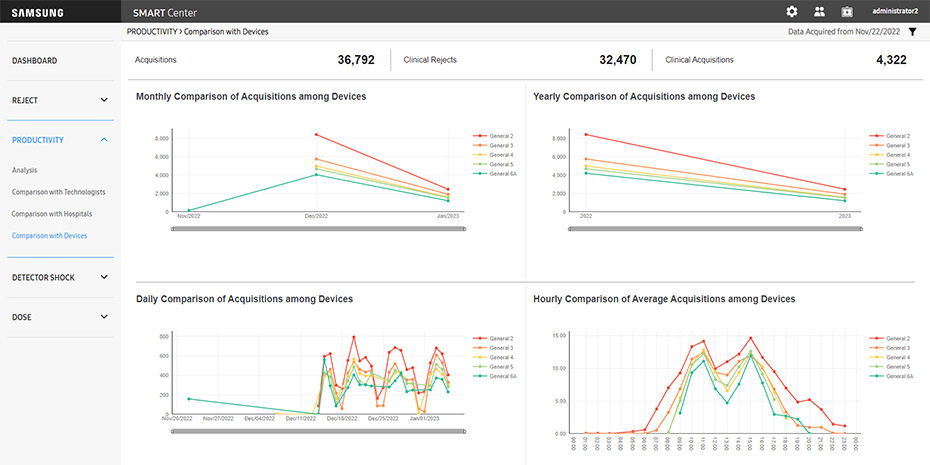Click the user management people icon
Viewport: 930px width, 465px height.
tap(820, 11)
